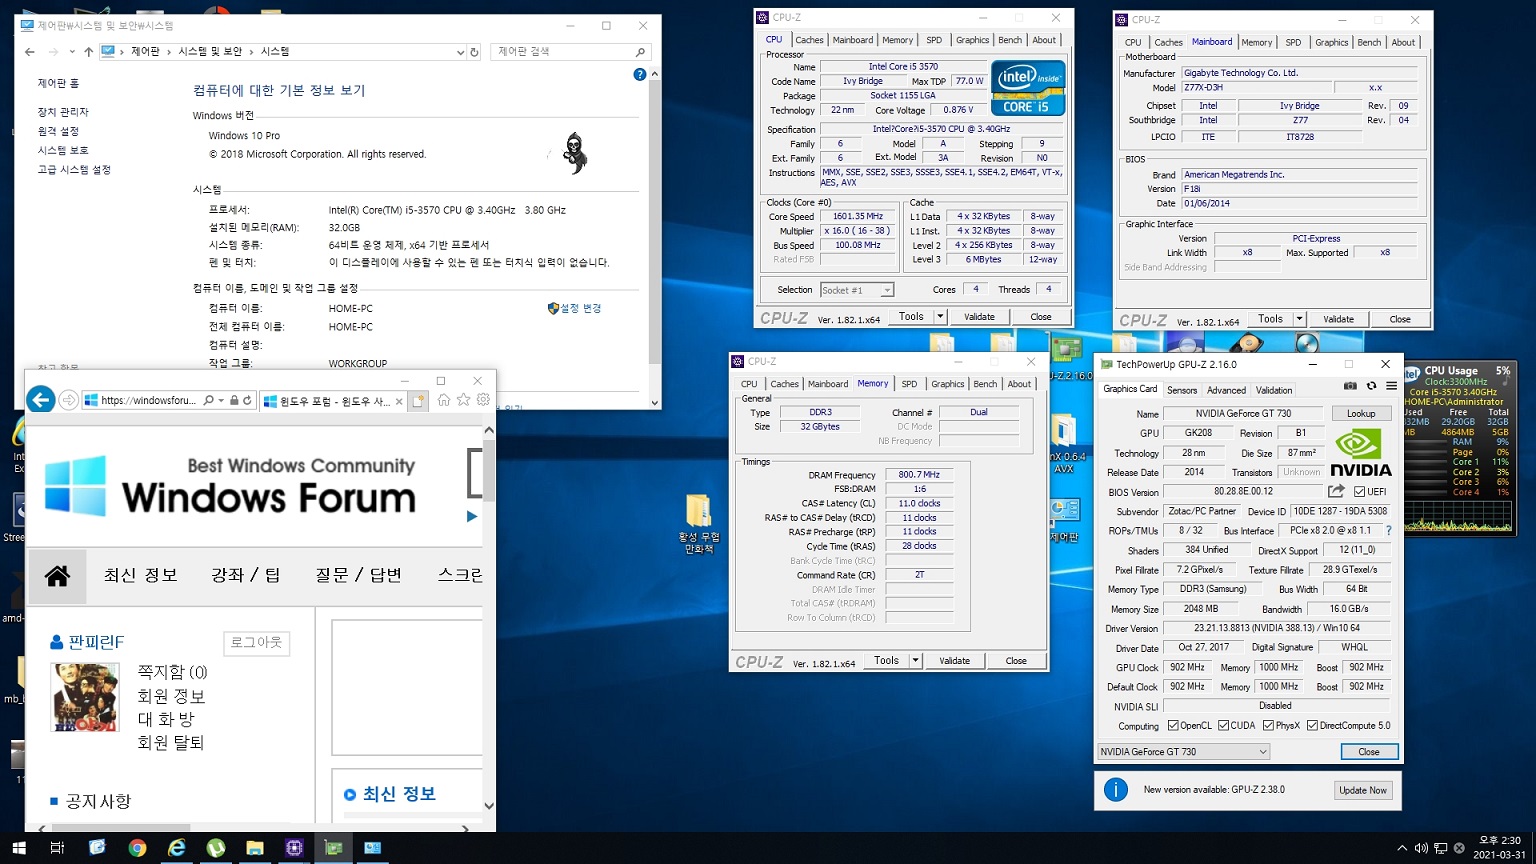
Task: Open Socket #1 selection dropdown in CPU-Z
Action: pyautogui.click(x=856, y=290)
